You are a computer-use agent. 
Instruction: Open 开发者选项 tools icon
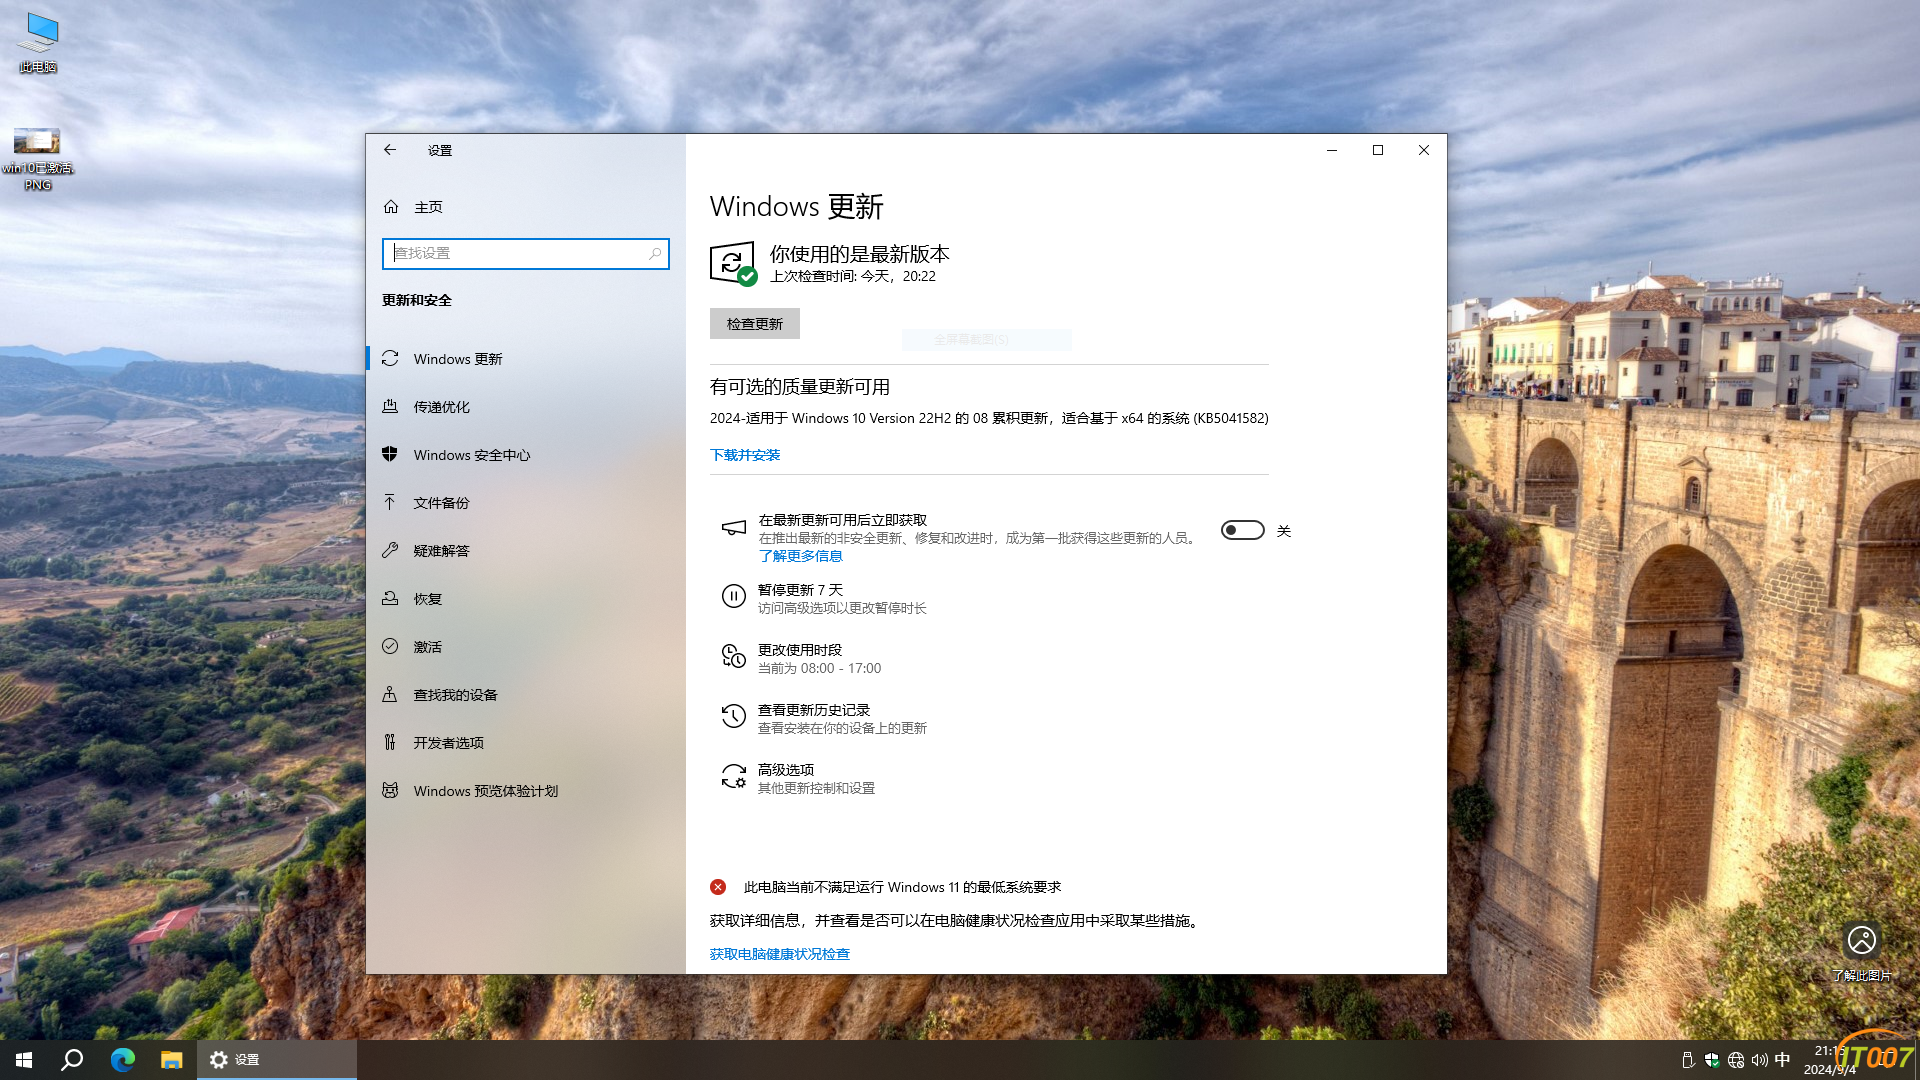point(390,743)
